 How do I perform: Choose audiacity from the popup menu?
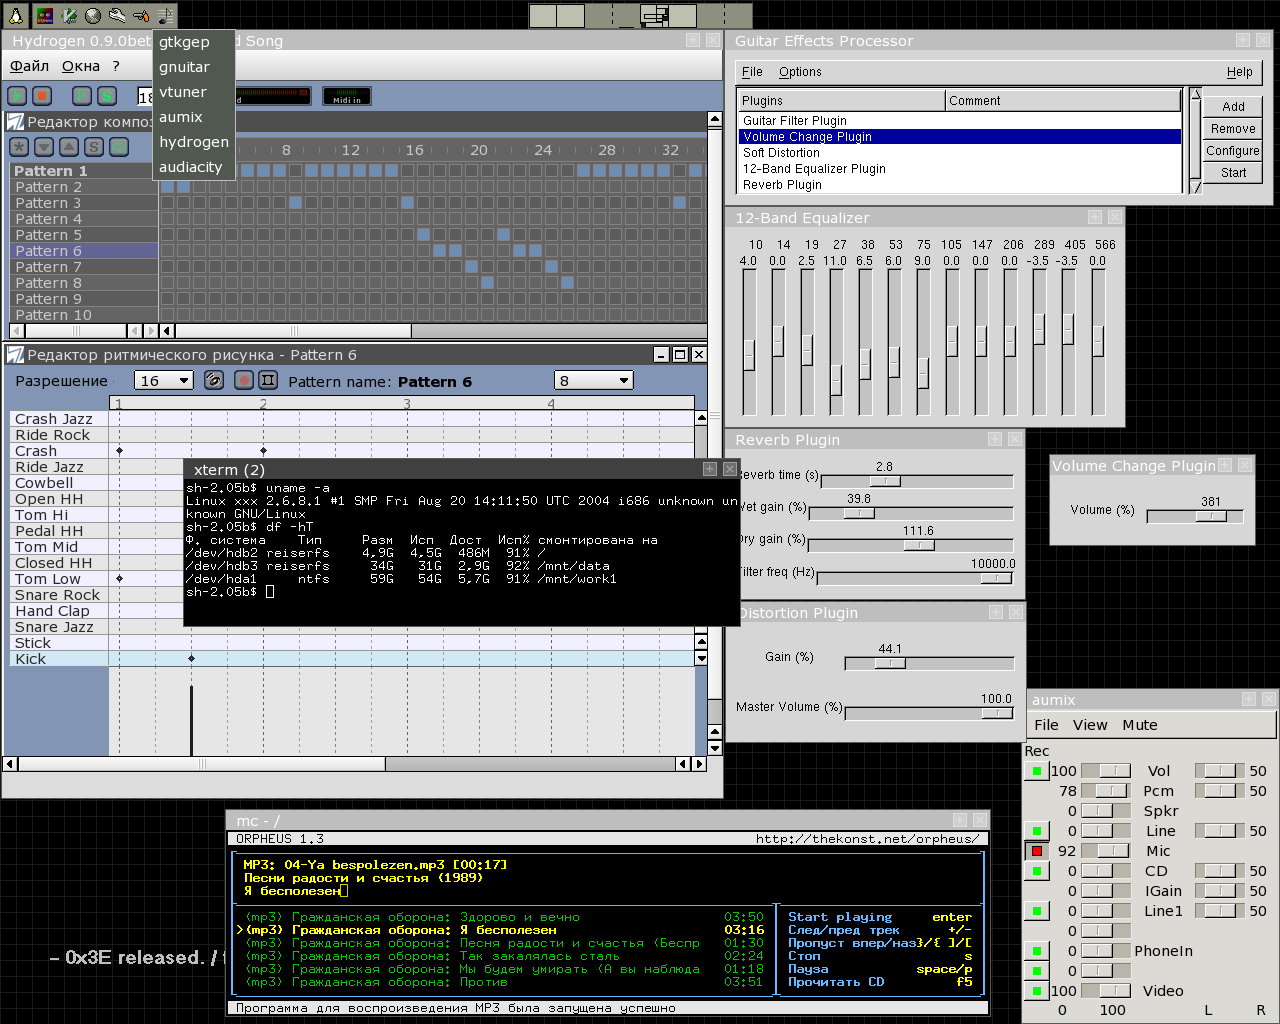click(194, 167)
